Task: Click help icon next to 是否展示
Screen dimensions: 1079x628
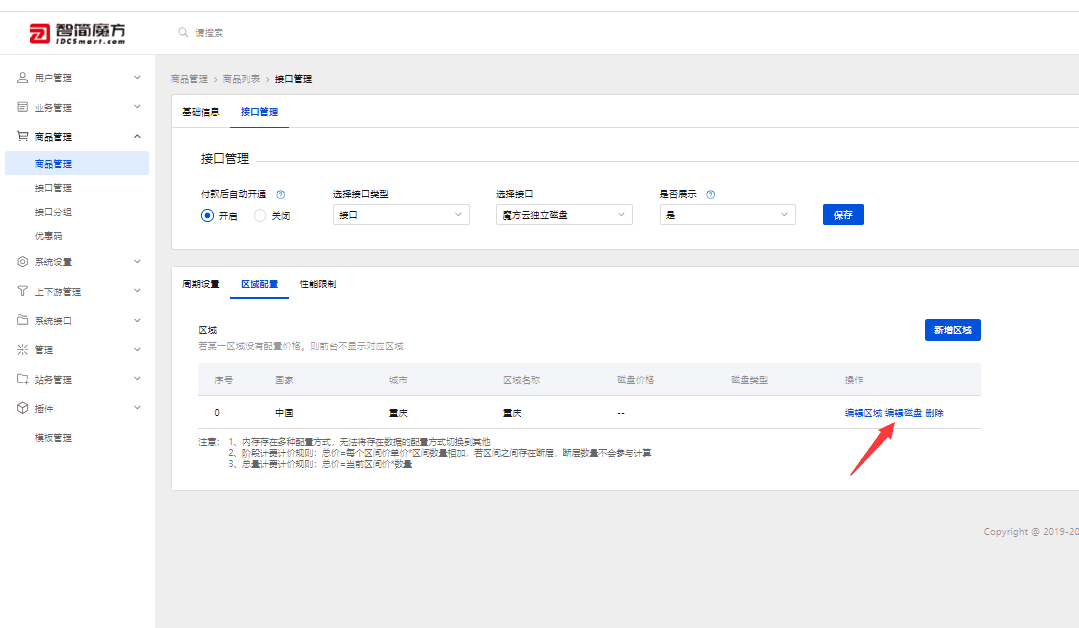Action: [x=711, y=195]
